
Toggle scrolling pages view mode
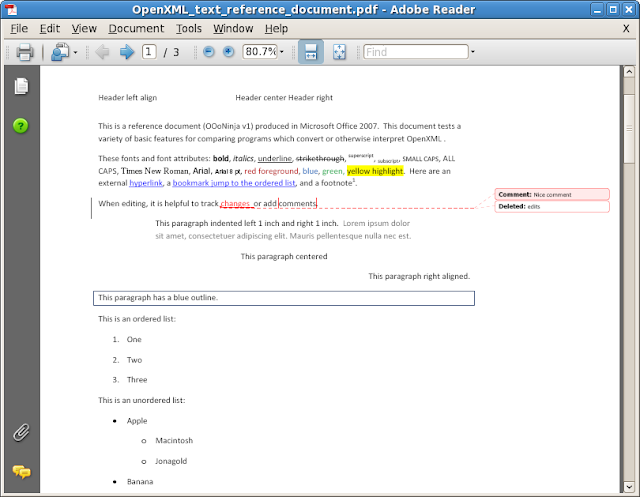coord(311,52)
